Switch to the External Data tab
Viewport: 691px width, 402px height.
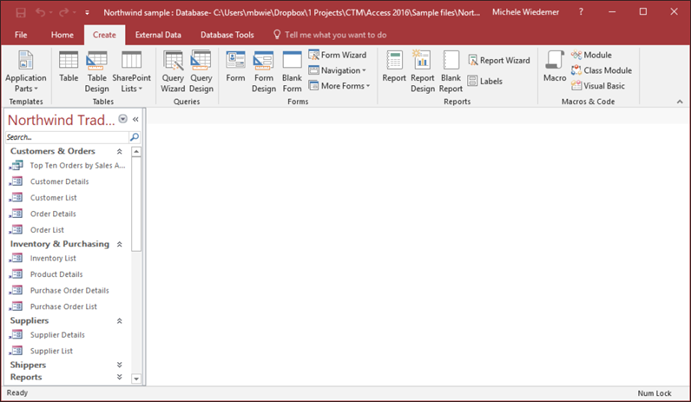point(158,35)
